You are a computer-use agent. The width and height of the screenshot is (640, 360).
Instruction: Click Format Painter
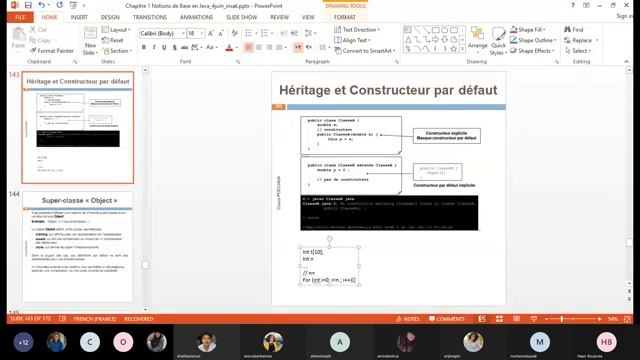(52, 51)
